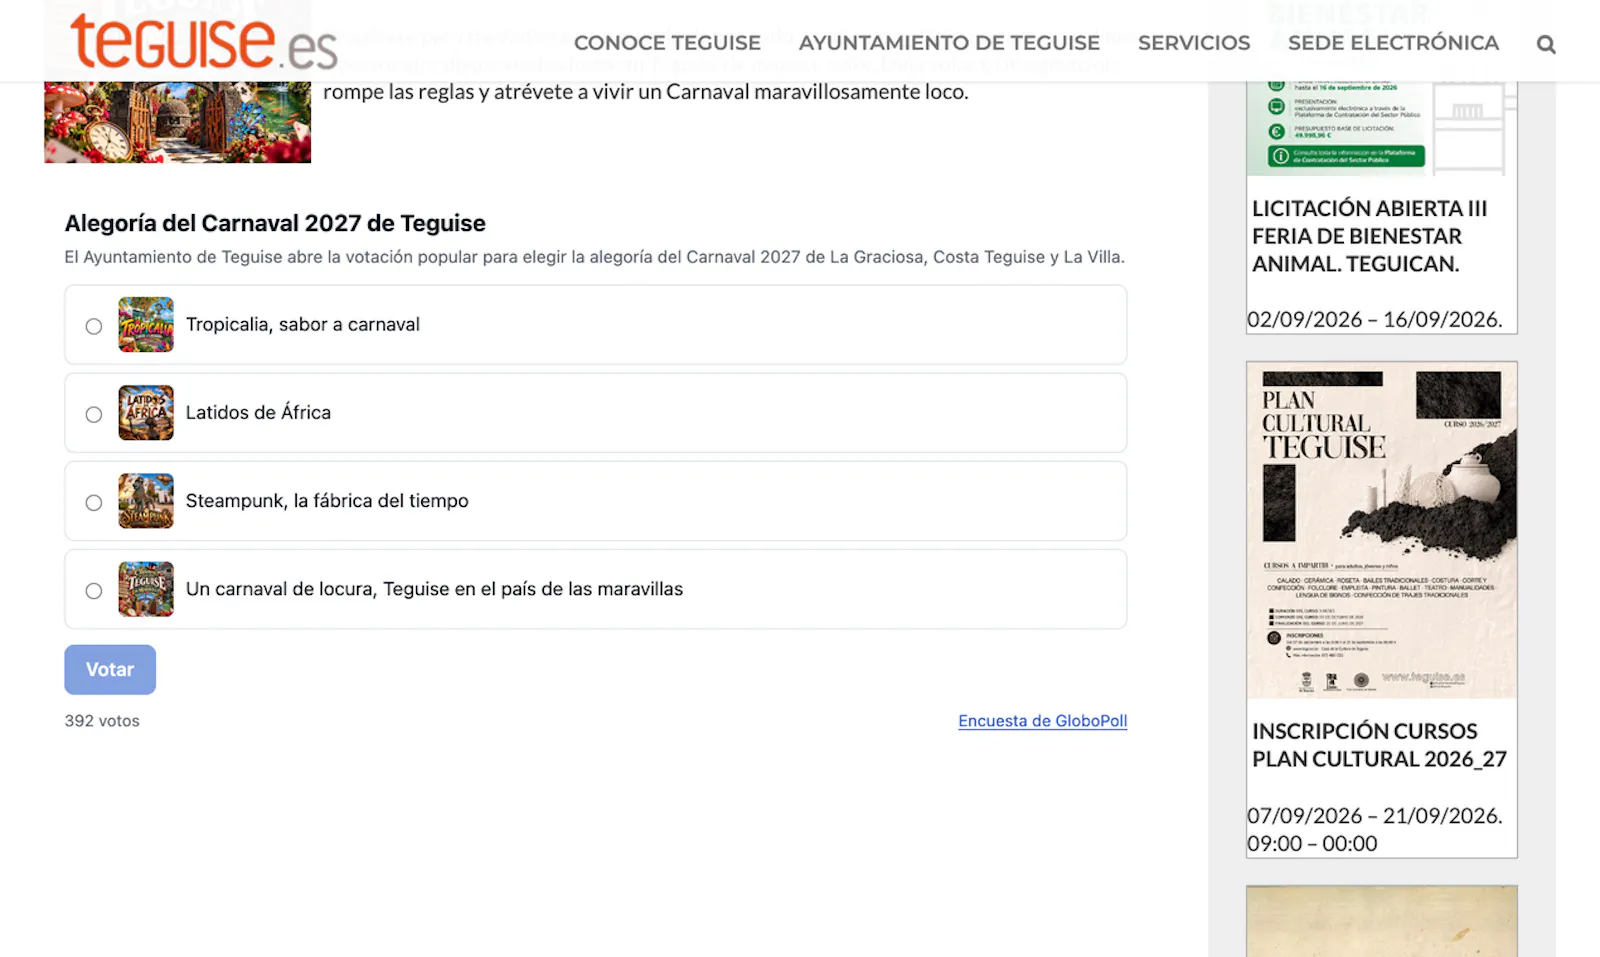Viewport: 1600px width, 957px height.
Task: Follow the Encuesta de GloboPoll link
Action: tap(1043, 721)
